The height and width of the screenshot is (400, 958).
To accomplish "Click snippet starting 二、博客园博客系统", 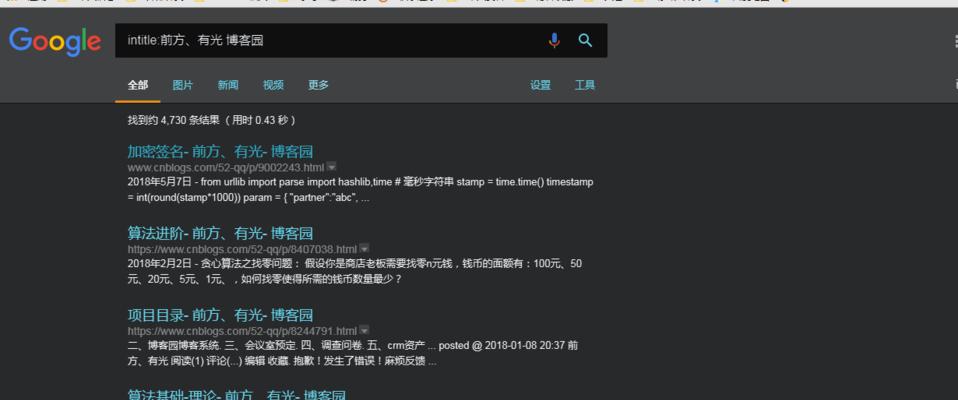I will pyautogui.click(x=353, y=353).
